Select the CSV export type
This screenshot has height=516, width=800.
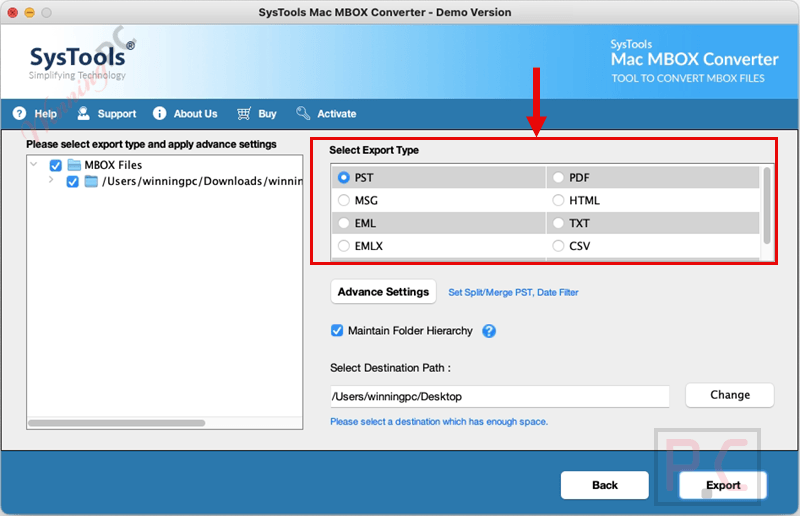558,246
